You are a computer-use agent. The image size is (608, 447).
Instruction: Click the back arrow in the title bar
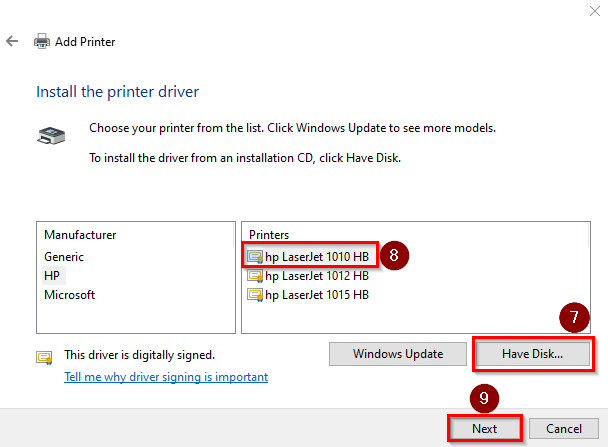tap(12, 42)
